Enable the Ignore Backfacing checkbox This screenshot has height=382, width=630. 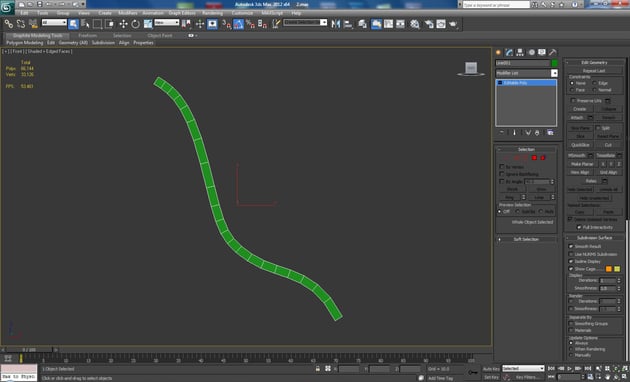(502, 174)
